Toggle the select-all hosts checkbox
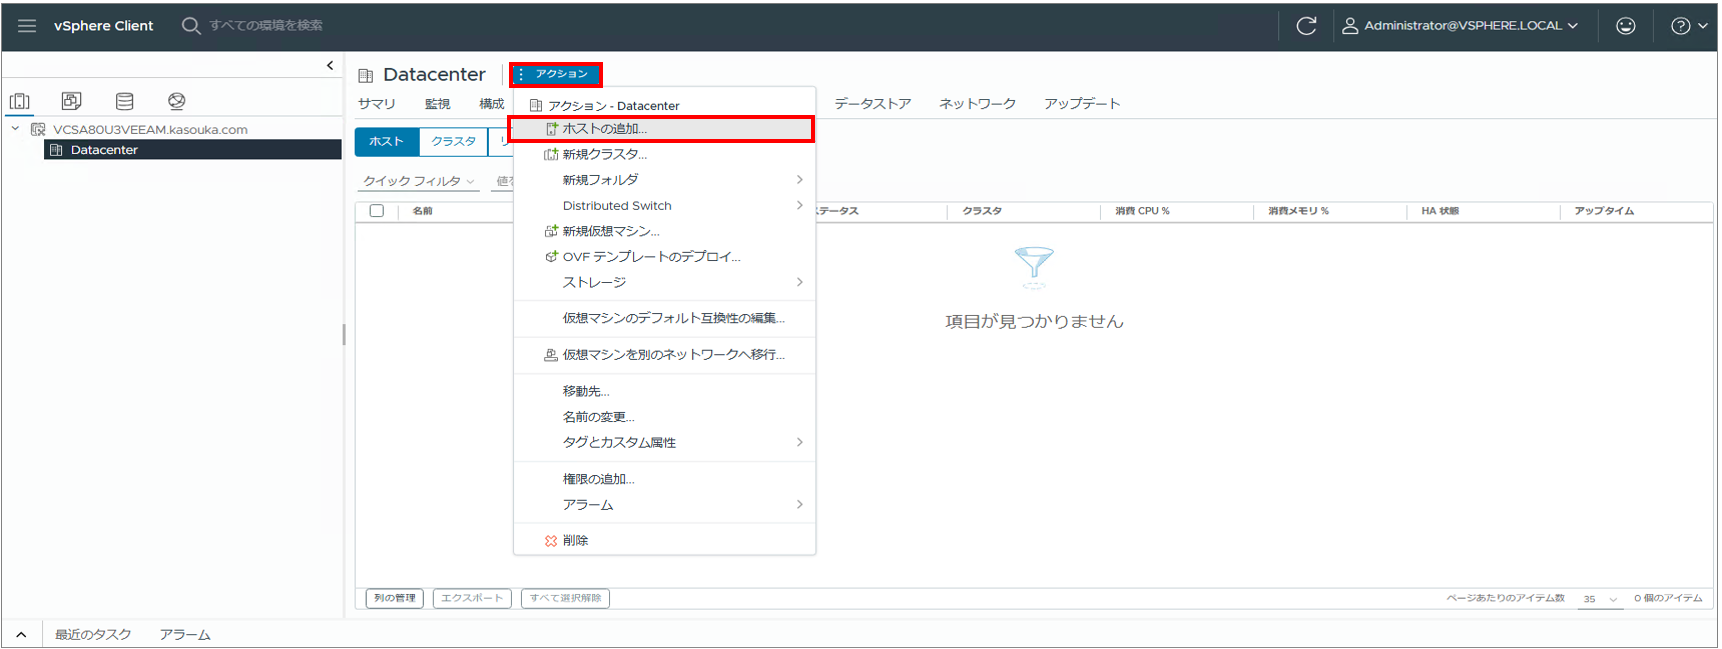Image resolution: width=1722 pixels, height=649 pixels. point(377,211)
